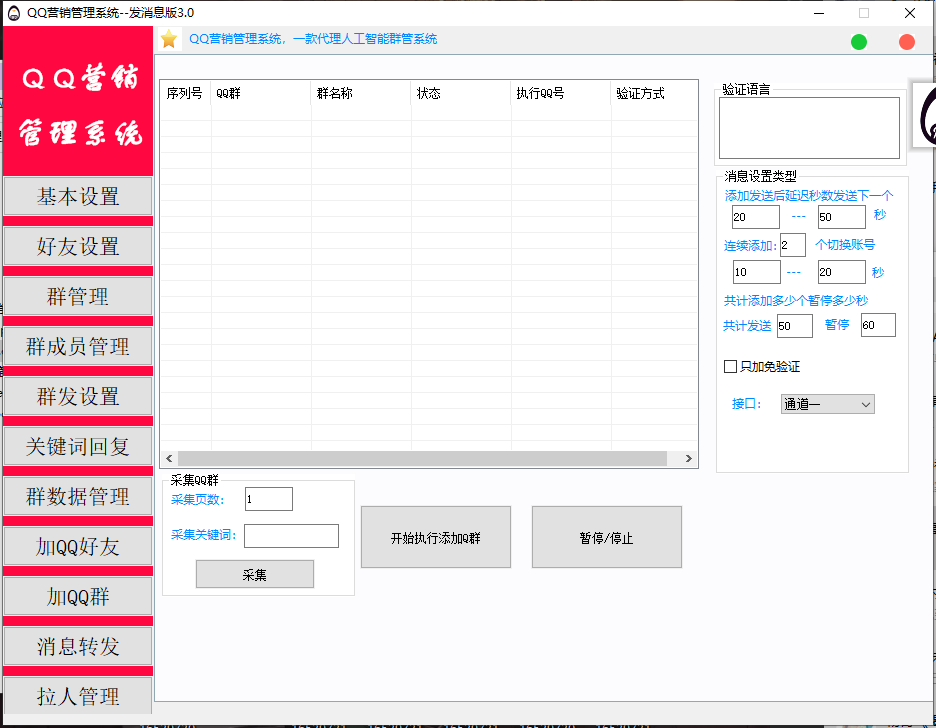Focus the 采集页数 input field
Viewport: 936px width, 728px height.
tap(269, 499)
